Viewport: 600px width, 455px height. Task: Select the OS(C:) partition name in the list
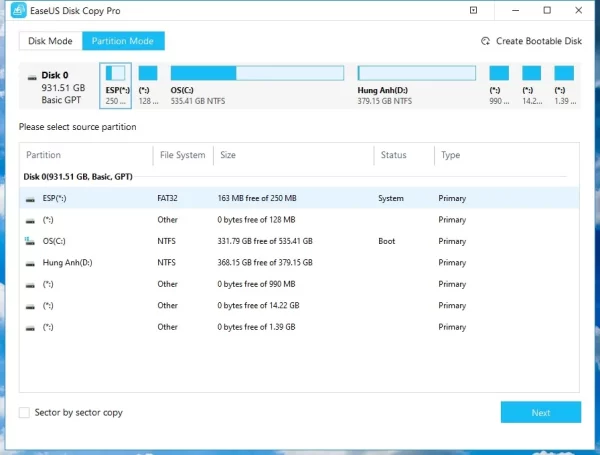[x=54, y=241]
